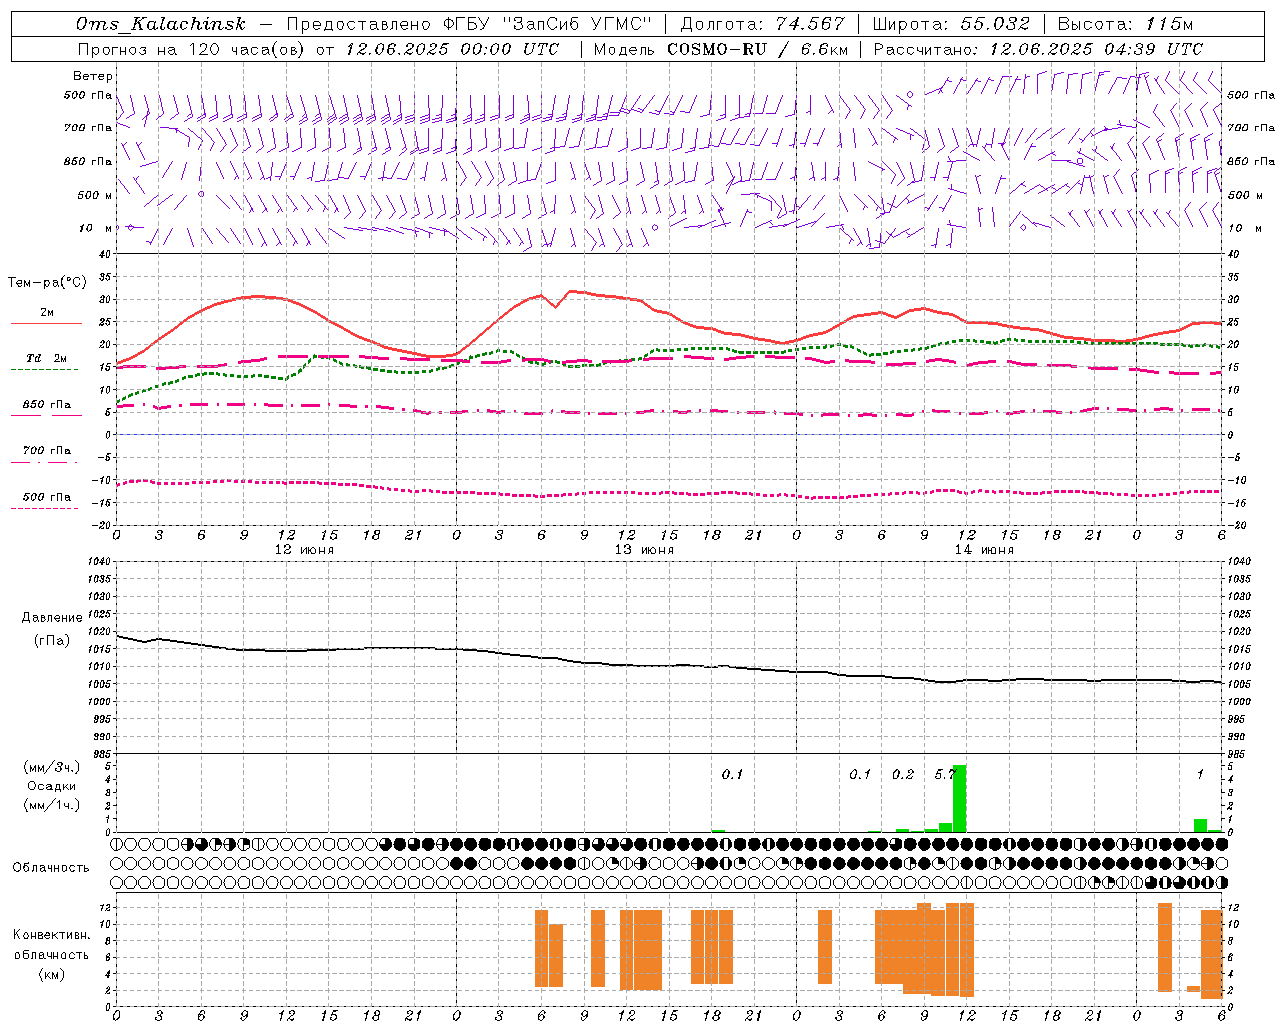Click the red solid 2м legend line
This screenshot has width=1280, height=1024.
click(46, 323)
